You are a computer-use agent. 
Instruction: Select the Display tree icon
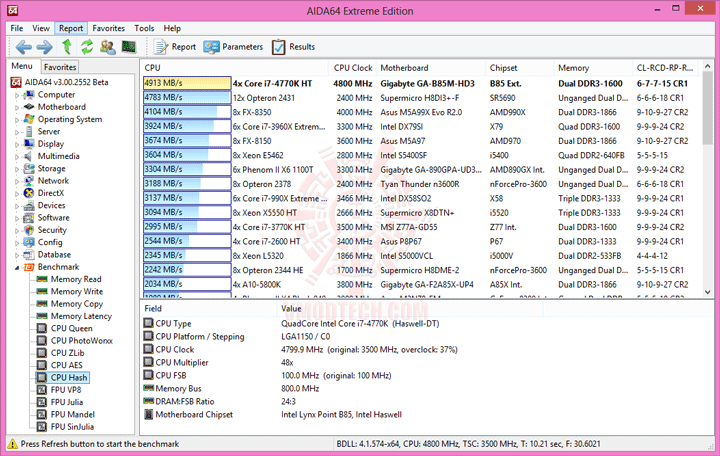(29, 144)
